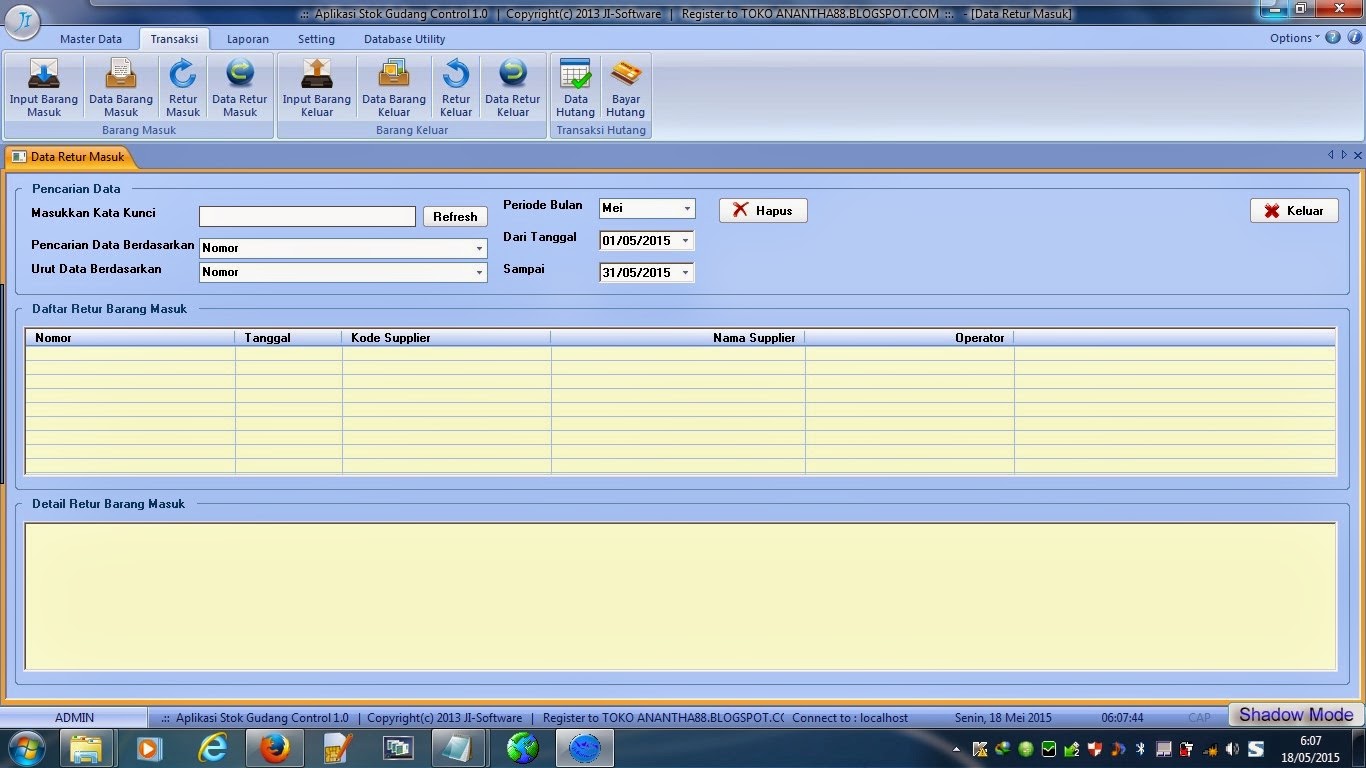Open Dari Tanggal date picker
1366x768 pixels.
click(685, 241)
